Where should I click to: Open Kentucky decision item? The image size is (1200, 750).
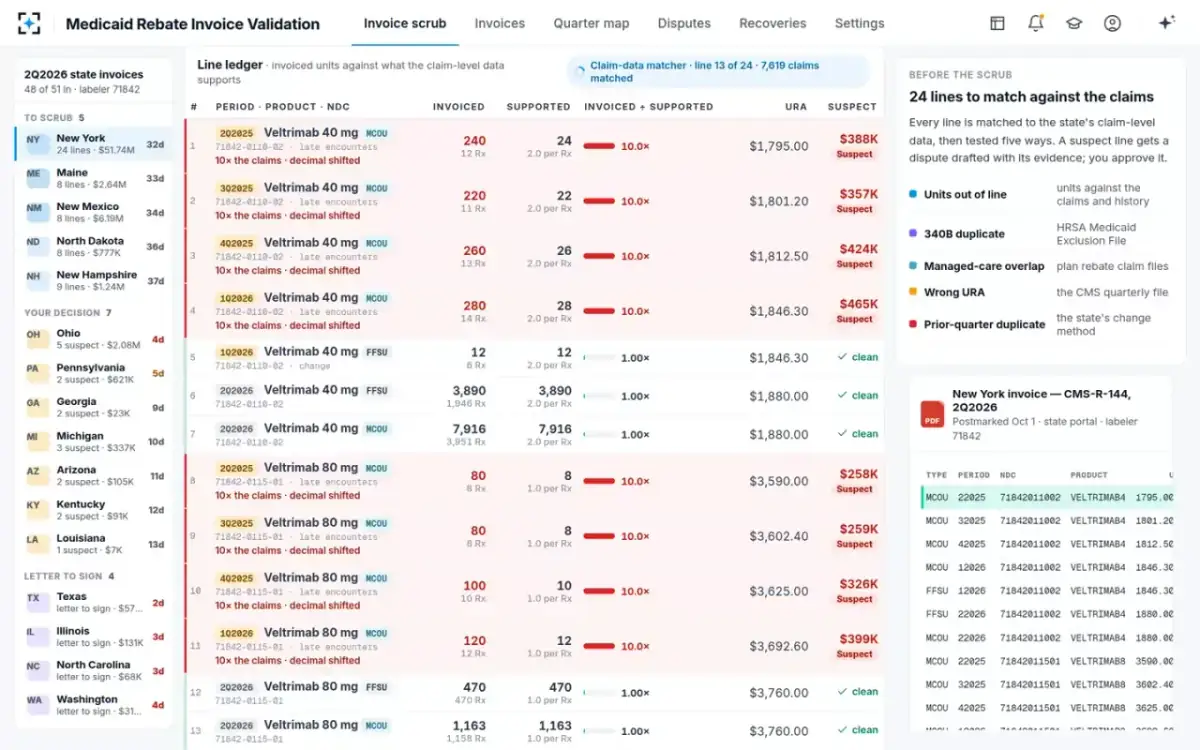tap(94, 510)
